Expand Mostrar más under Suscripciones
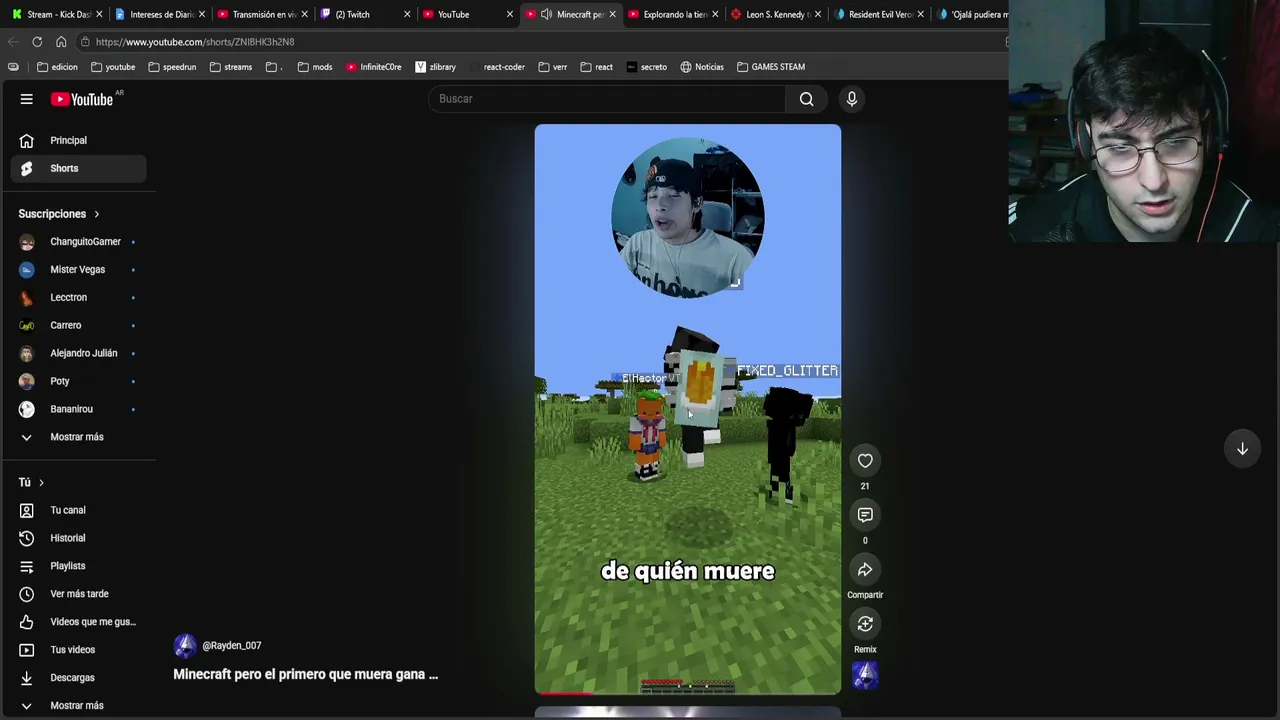 coord(78,437)
